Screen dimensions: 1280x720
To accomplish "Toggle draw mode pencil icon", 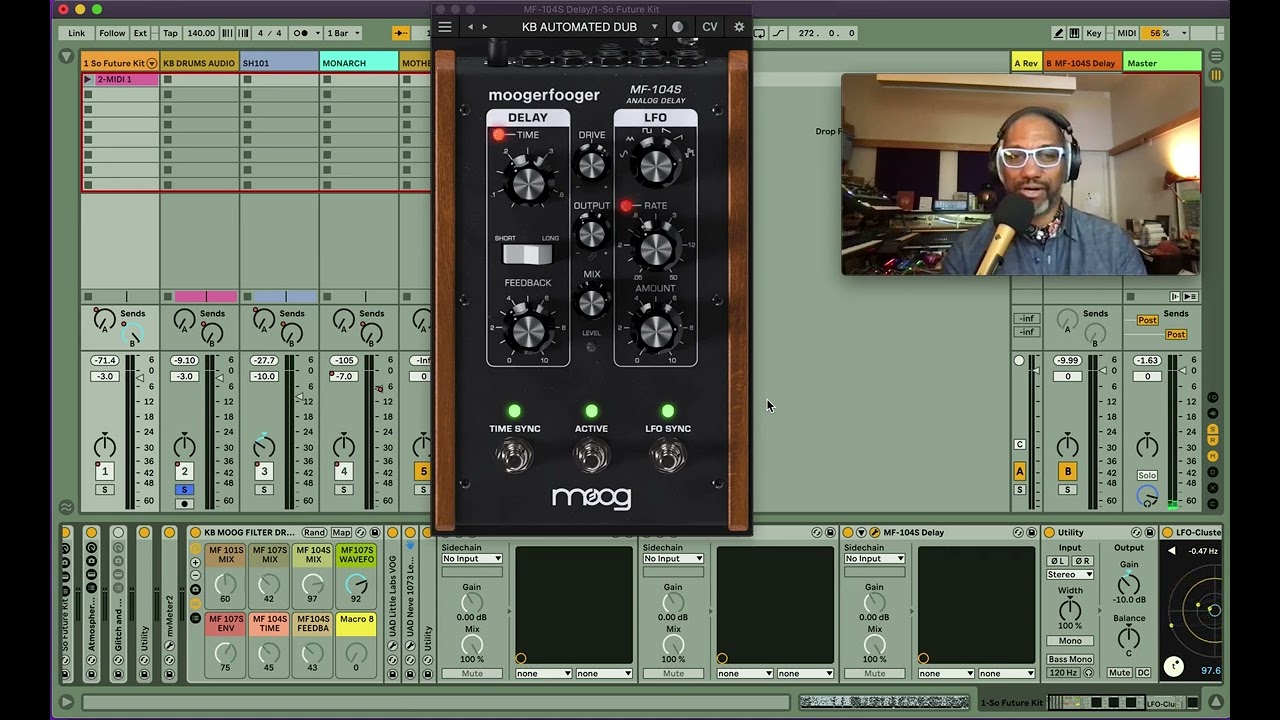I will point(1059,33).
